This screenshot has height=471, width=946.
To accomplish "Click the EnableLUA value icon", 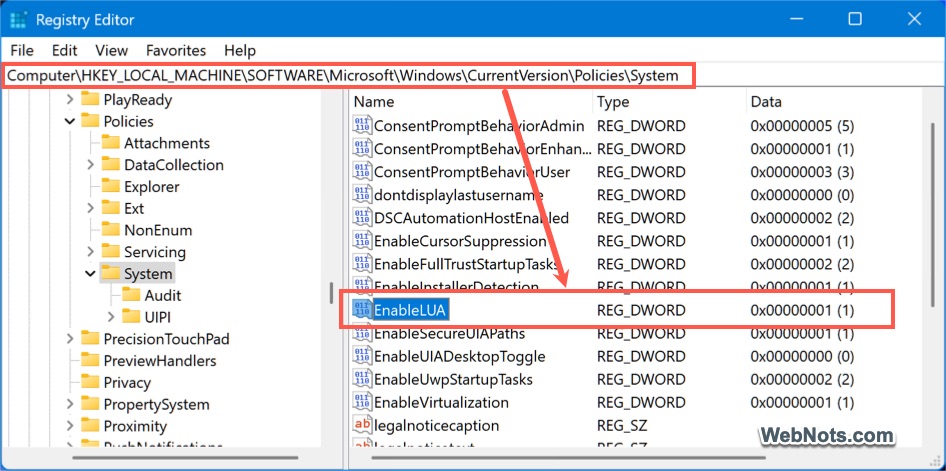I will tap(362, 310).
